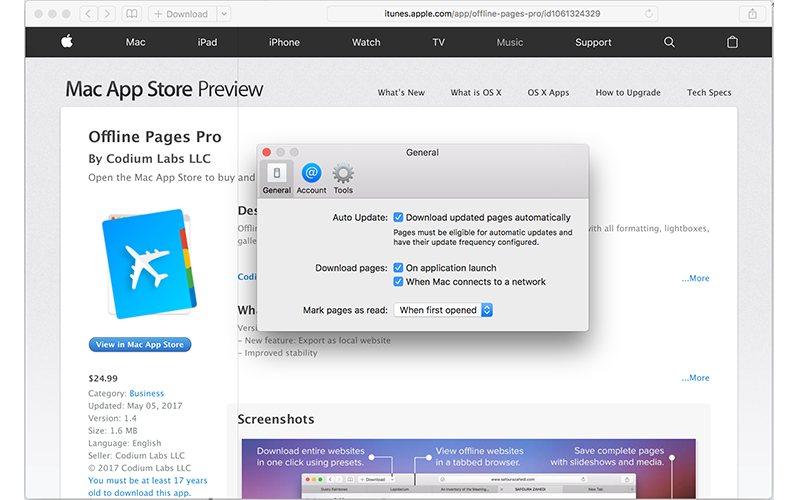Click the Updated: May 05, 2017 text
This screenshot has height=500, width=800.
click(x=135, y=406)
